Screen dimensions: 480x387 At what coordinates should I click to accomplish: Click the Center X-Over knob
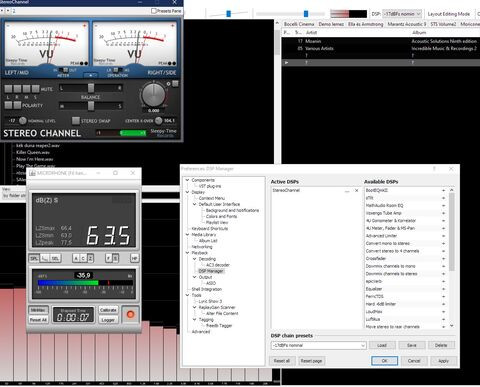point(159,120)
